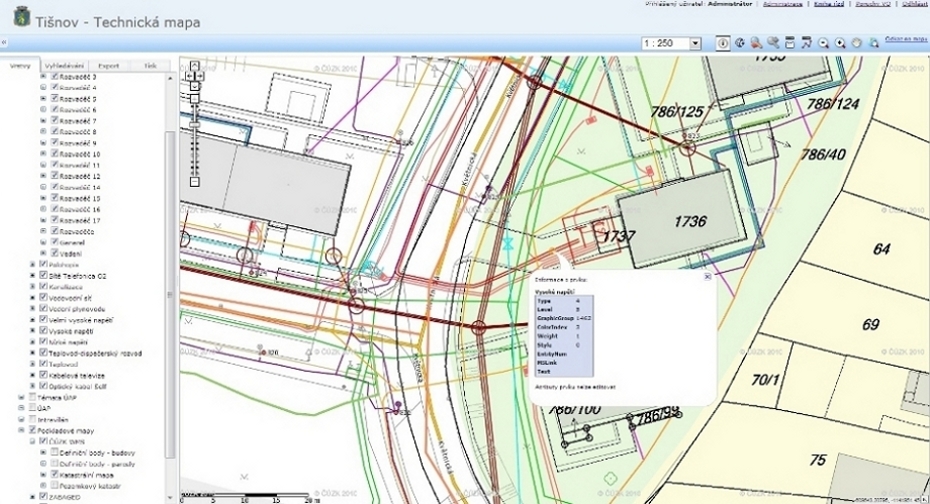Click the map pan-up arrow button
Image resolution: width=930 pixels, height=504 pixels.
(195, 64)
